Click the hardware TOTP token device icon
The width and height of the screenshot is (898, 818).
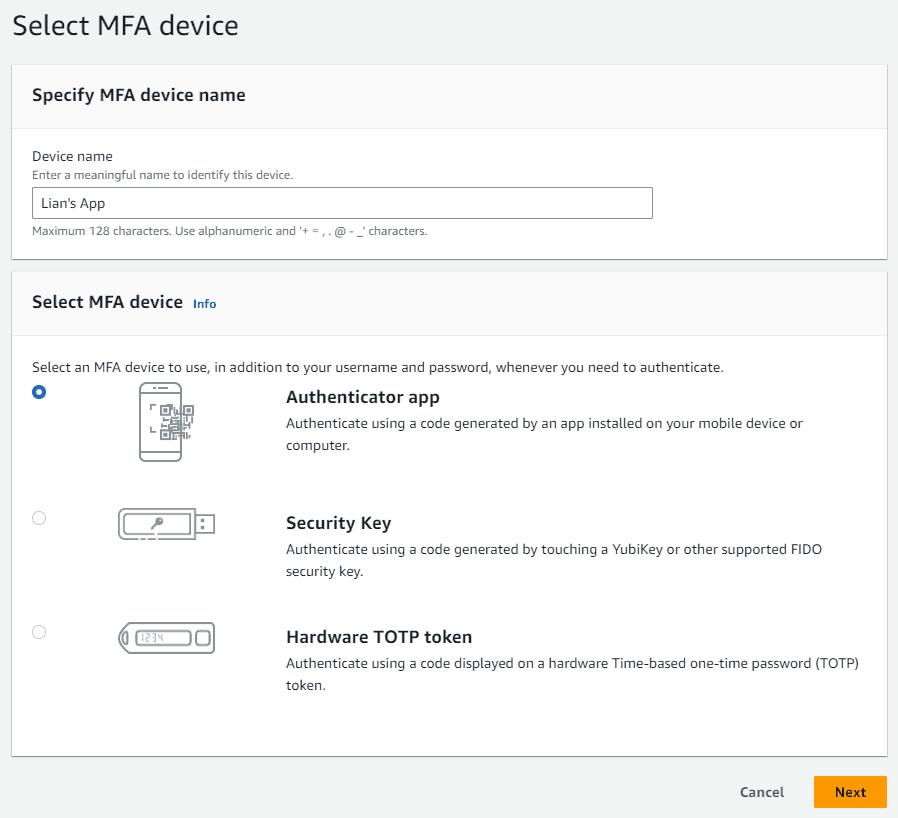pyautogui.click(x=167, y=637)
